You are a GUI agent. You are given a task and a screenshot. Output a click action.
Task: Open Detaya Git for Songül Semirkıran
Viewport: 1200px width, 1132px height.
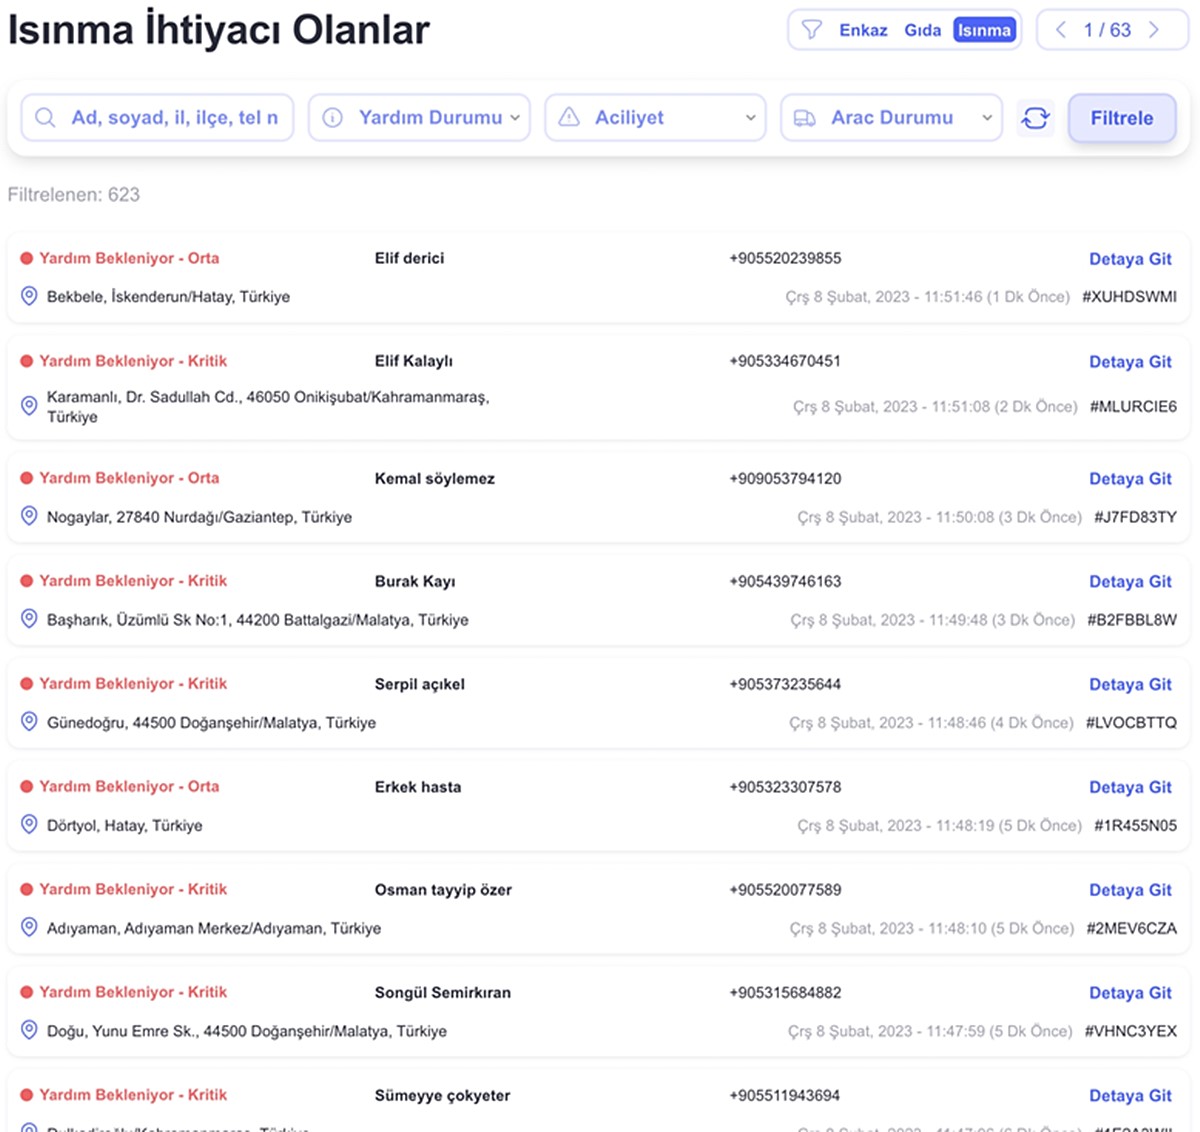[x=1130, y=993]
